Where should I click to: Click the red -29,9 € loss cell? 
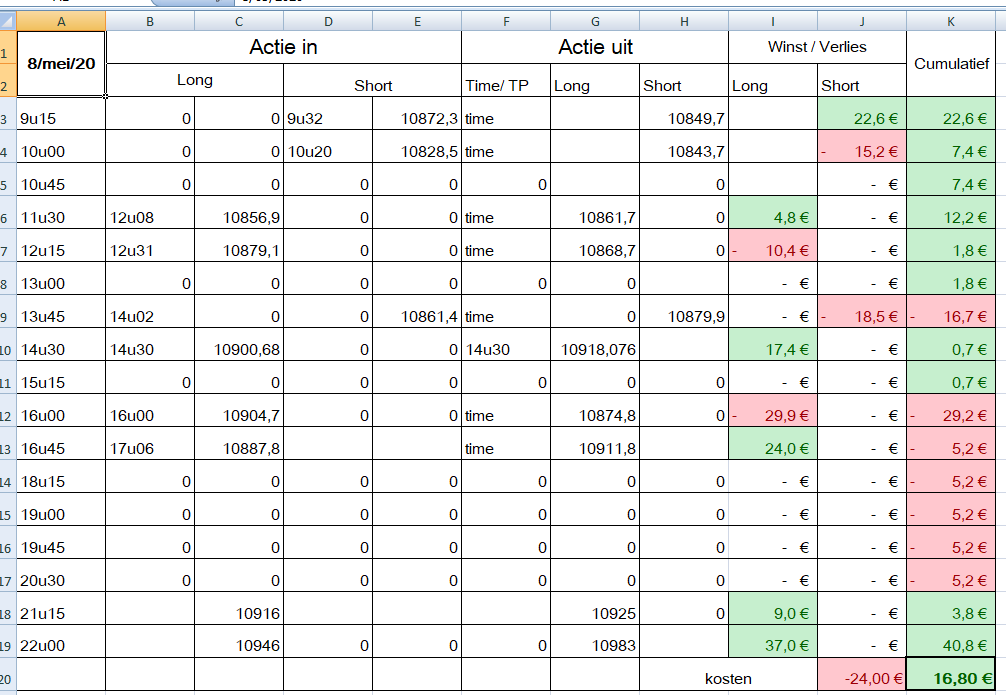click(773, 415)
